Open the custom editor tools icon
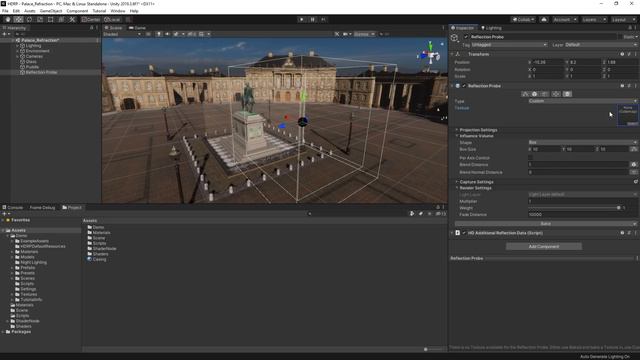 72,19
